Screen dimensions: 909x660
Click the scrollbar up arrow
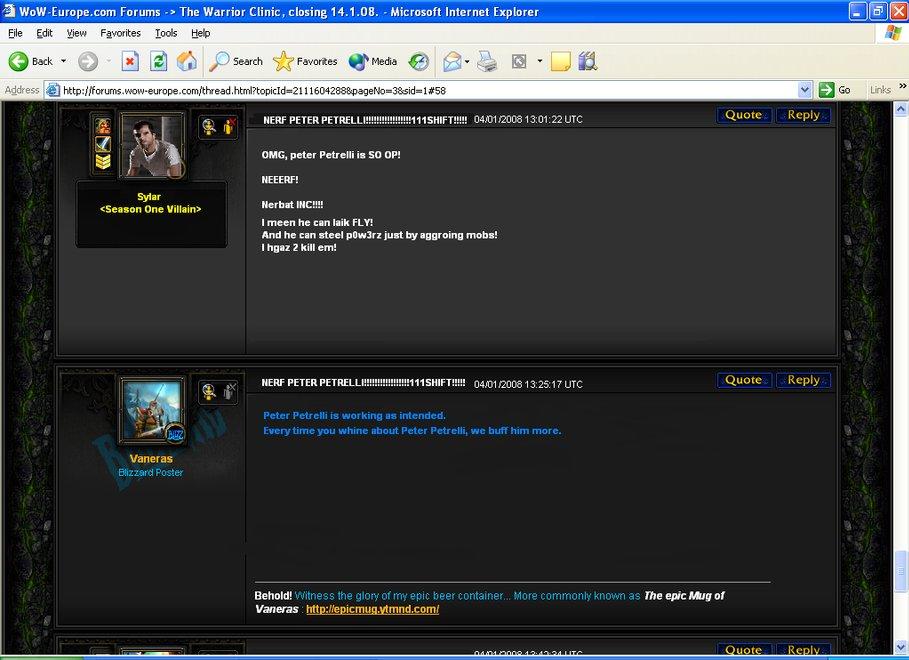tap(900, 108)
